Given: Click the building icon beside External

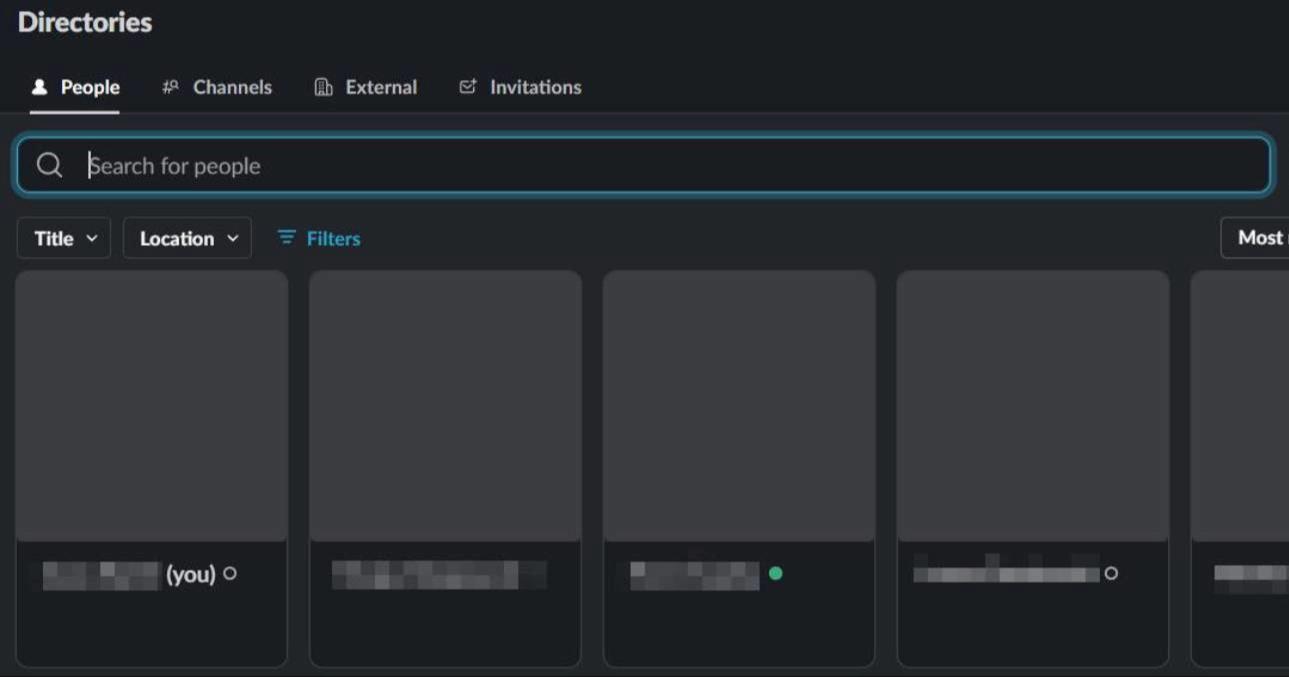Looking at the screenshot, I should point(323,87).
